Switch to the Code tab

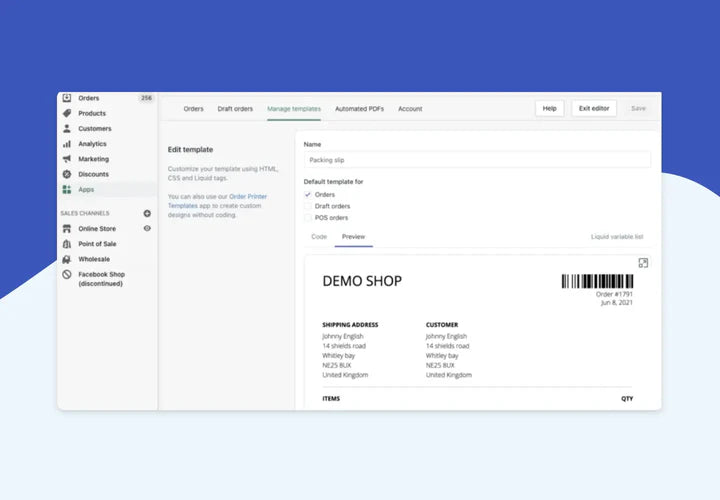pos(319,237)
